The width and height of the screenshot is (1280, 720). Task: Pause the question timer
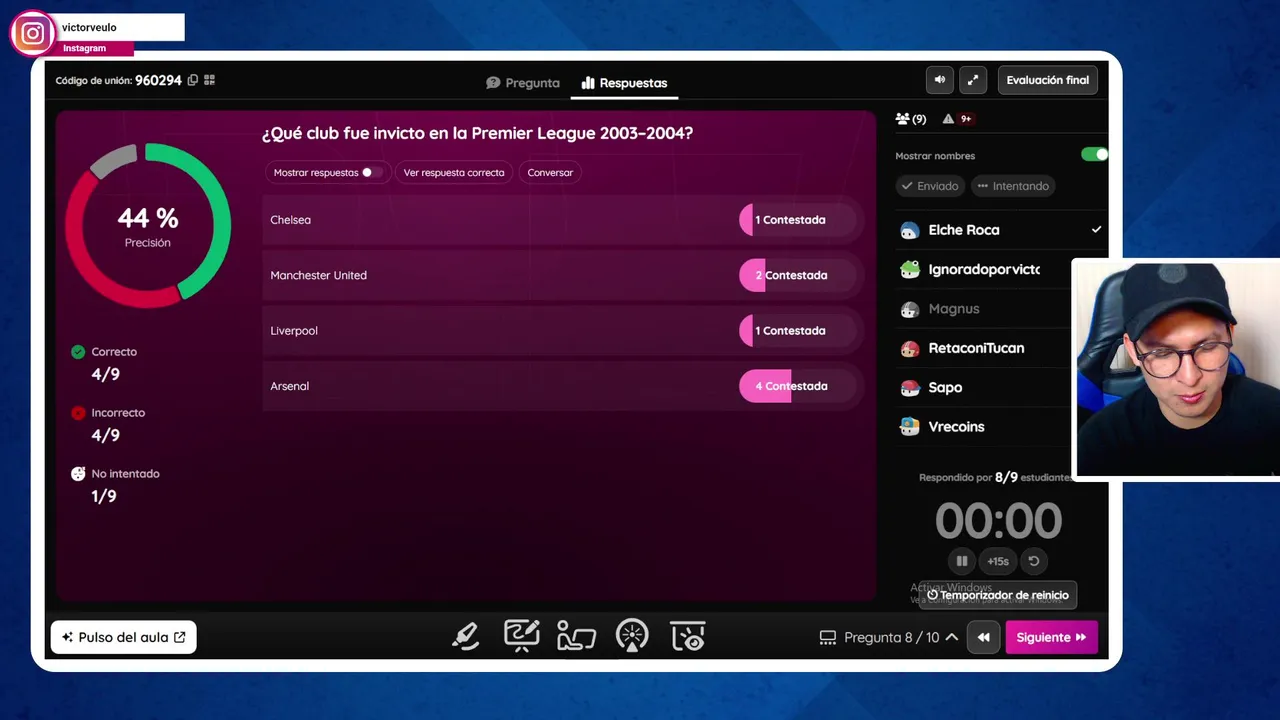(x=962, y=561)
